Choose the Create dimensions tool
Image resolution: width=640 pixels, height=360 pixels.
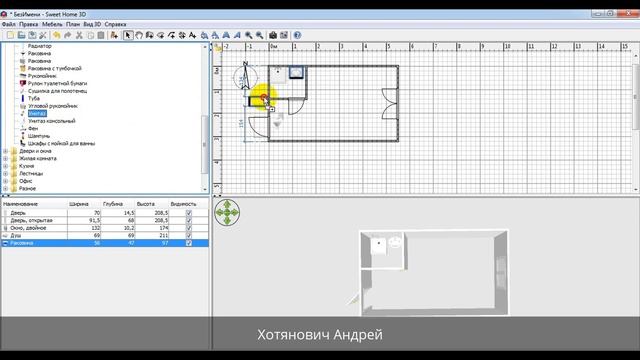point(182,36)
